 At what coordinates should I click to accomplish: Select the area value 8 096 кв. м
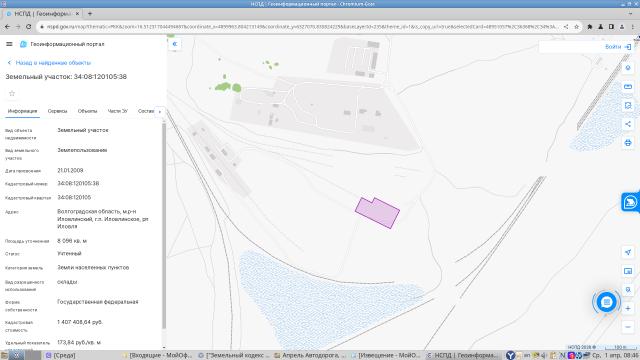tap(72, 241)
